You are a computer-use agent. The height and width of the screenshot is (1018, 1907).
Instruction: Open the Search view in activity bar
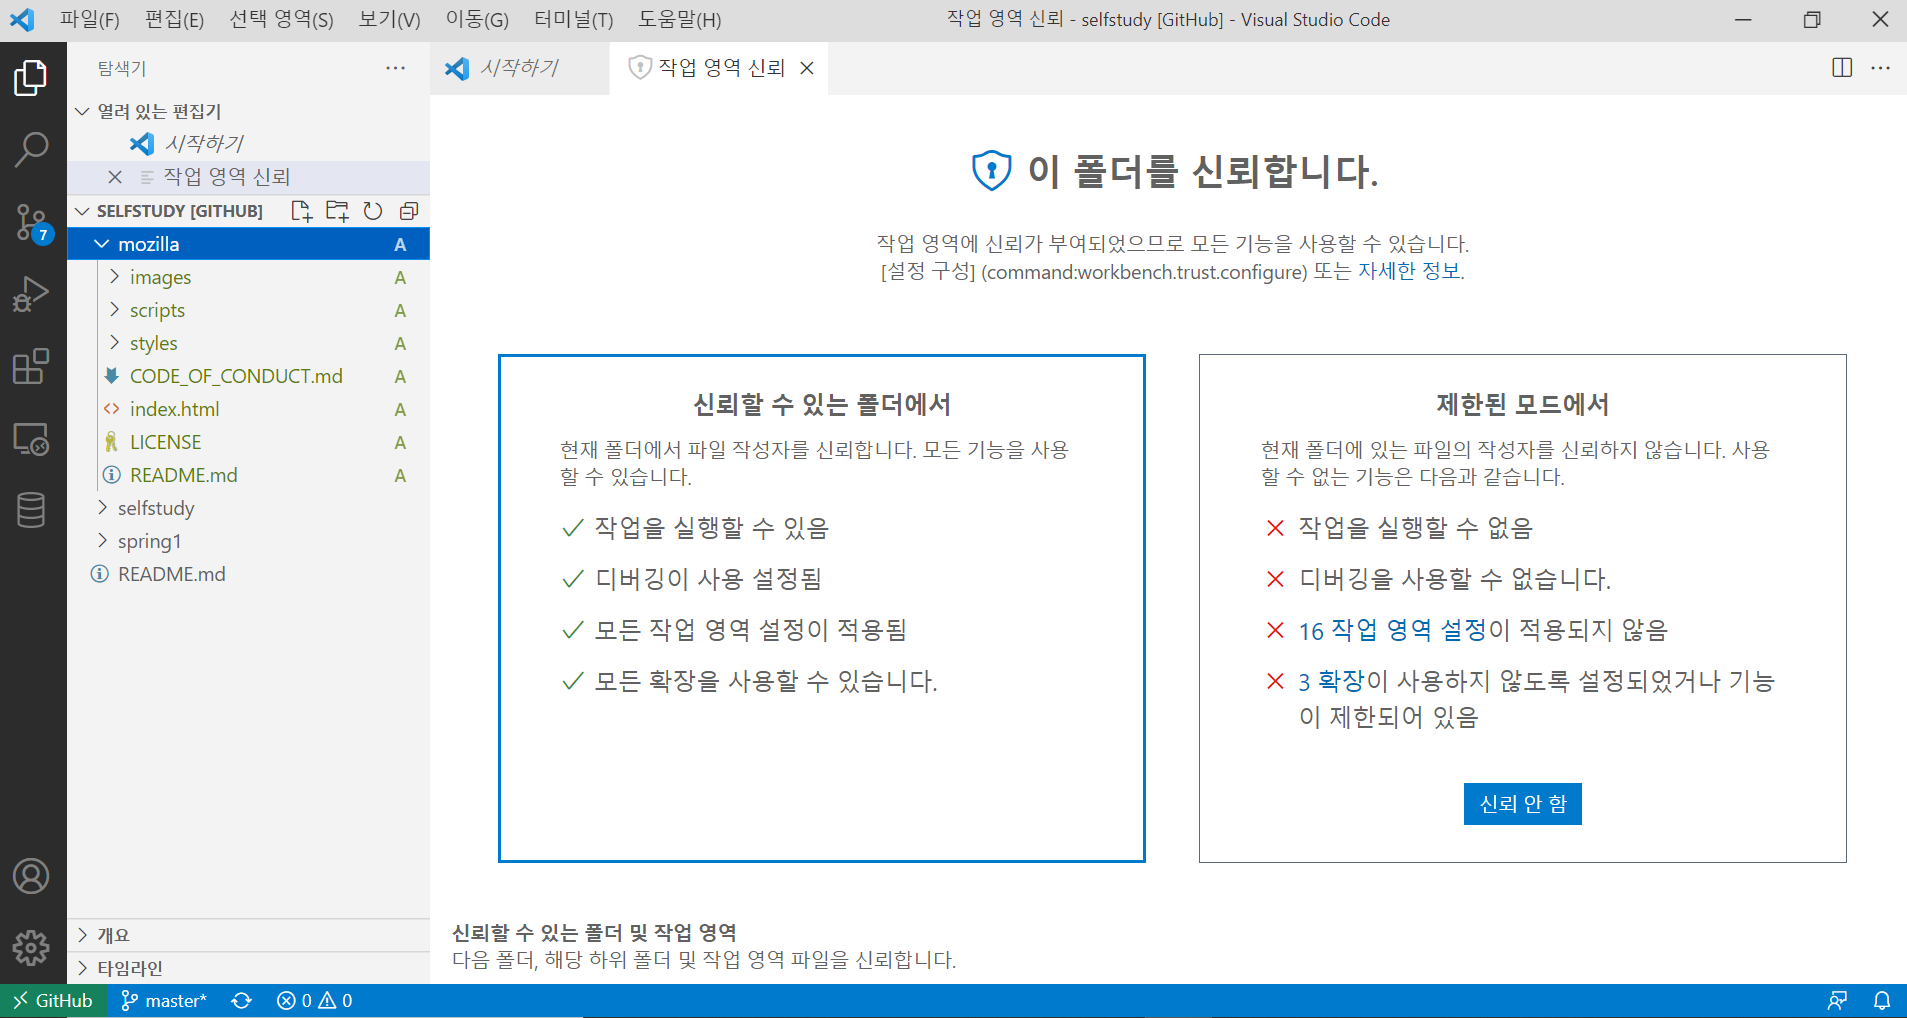pos(31,150)
